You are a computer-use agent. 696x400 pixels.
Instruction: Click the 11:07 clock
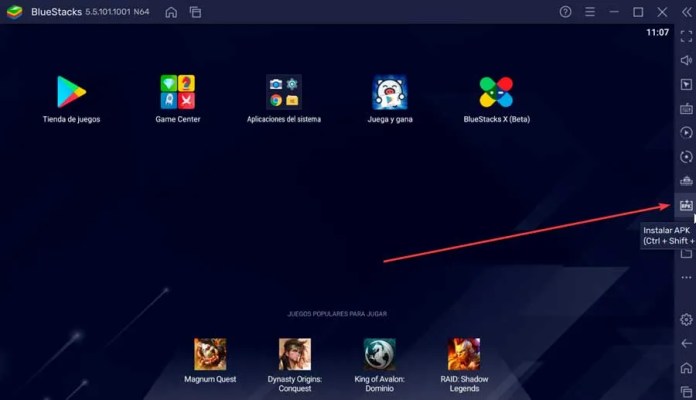point(657,32)
